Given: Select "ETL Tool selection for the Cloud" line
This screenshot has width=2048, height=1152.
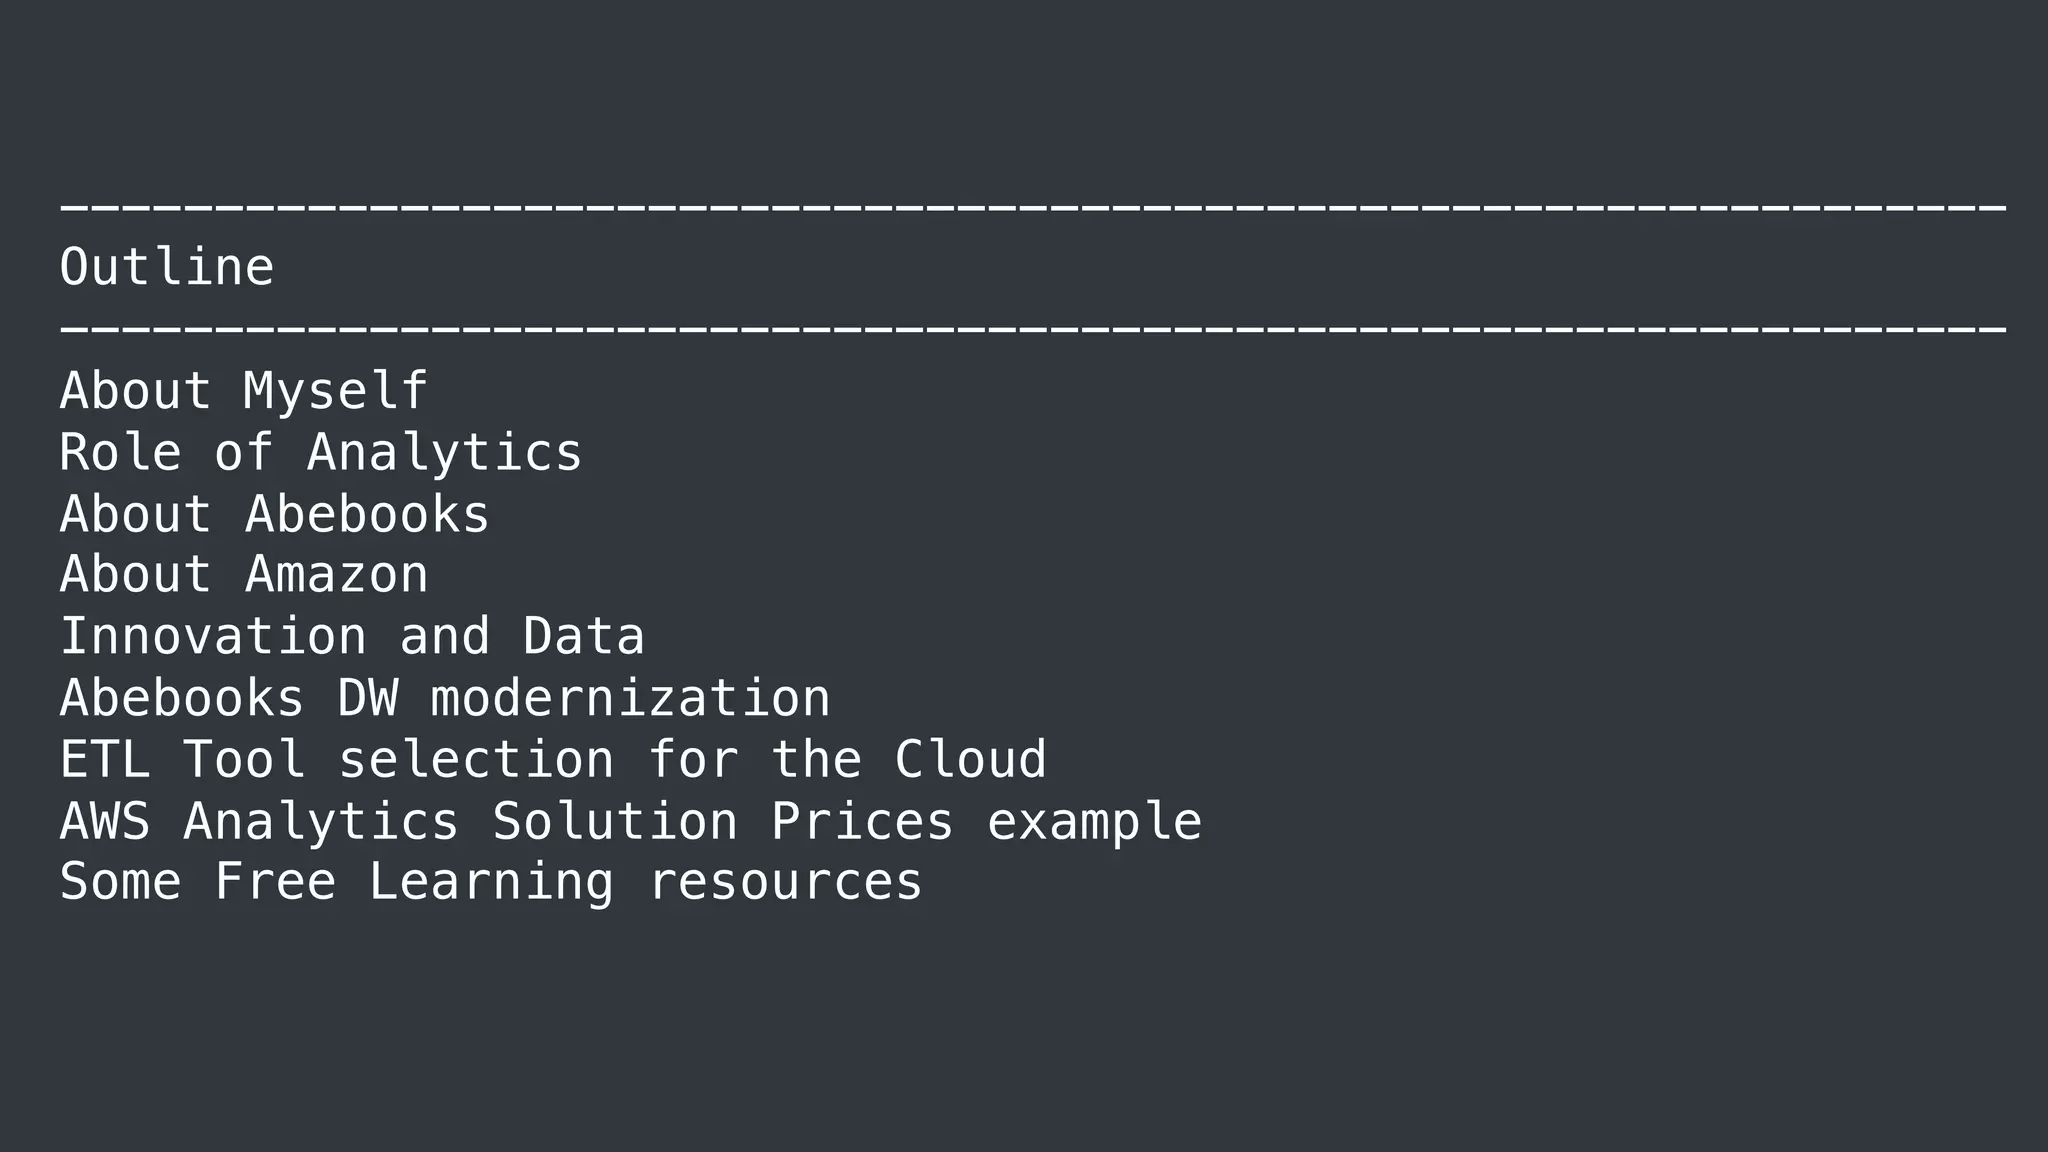Looking at the screenshot, I should coord(553,760).
